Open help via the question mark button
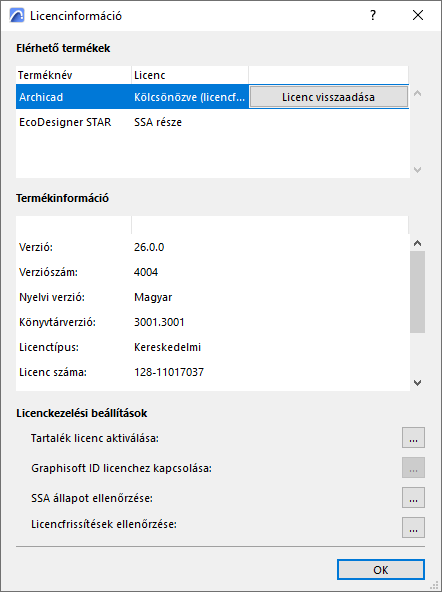The image size is (442, 592). point(373,15)
